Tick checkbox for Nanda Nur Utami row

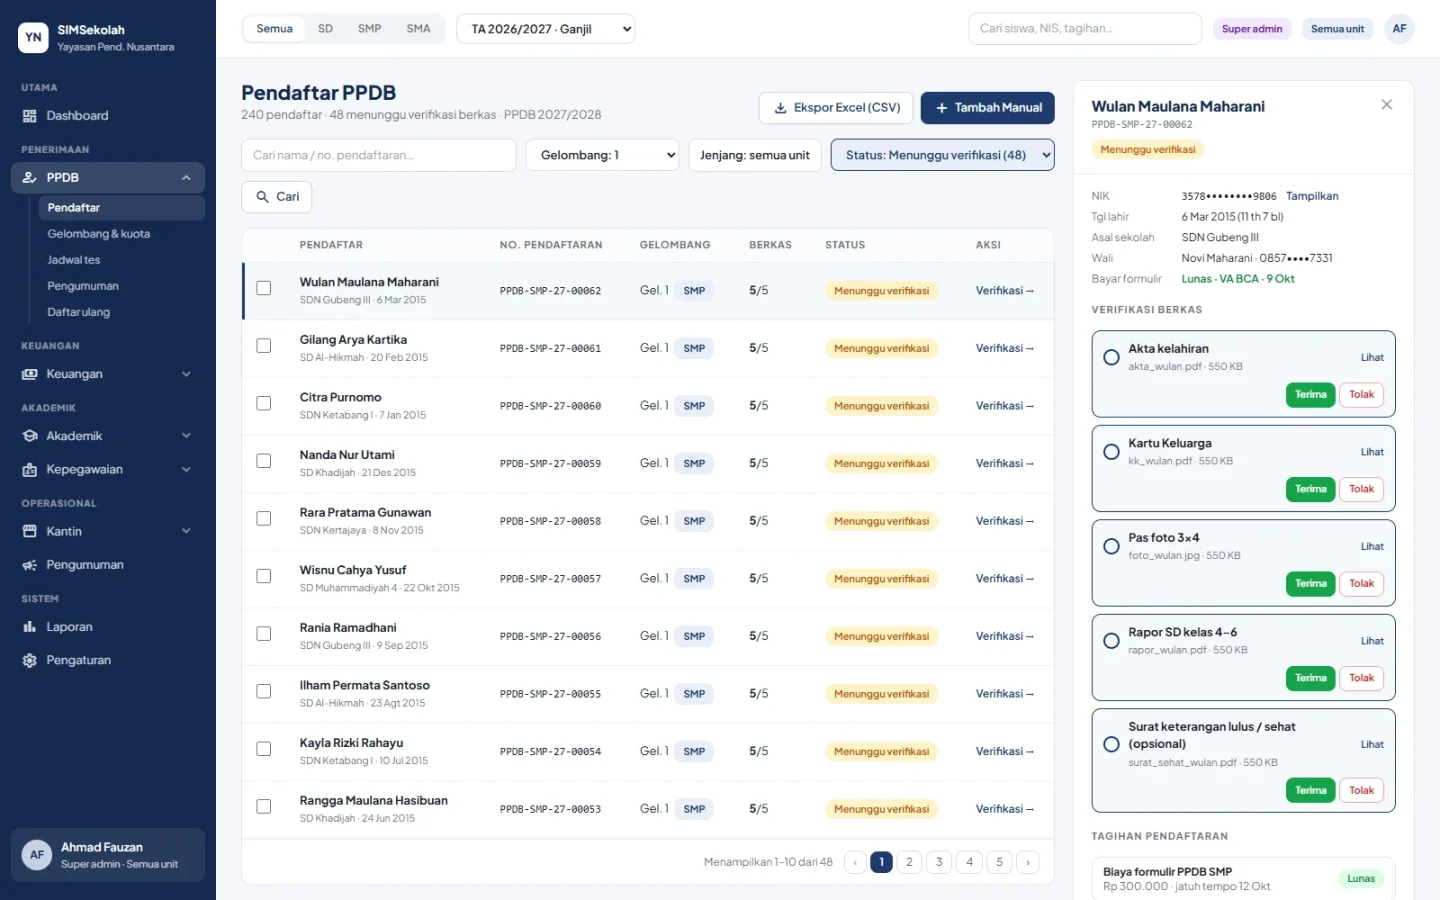pos(264,461)
